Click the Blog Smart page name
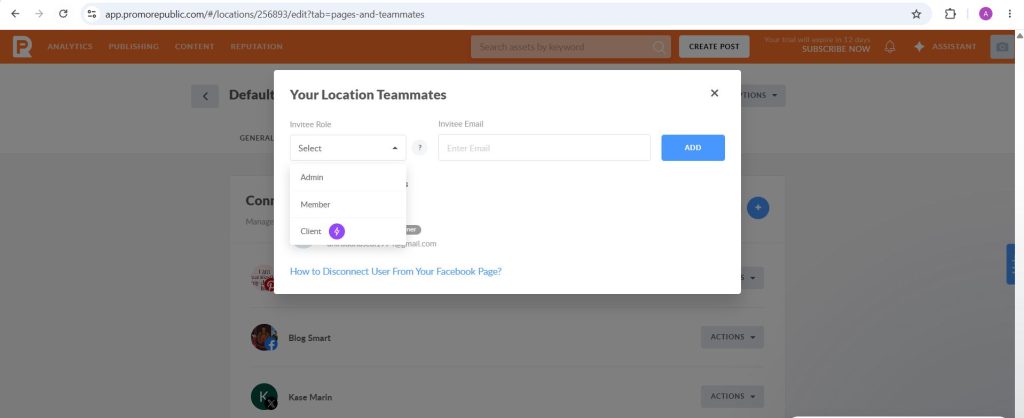Image resolution: width=1024 pixels, height=418 pixels. point(310,338)
